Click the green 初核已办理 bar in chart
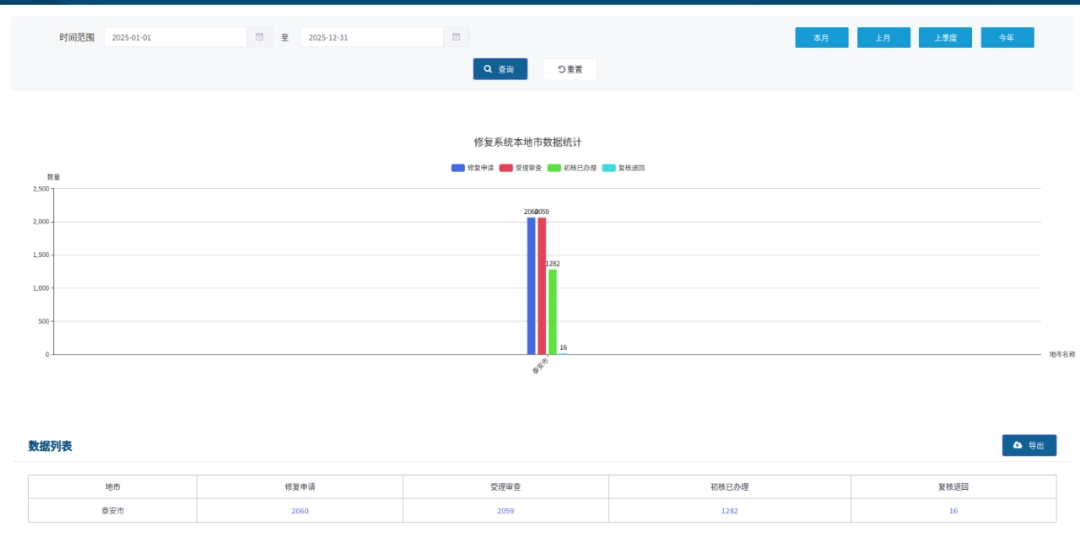This screenshot has width=1080, height=537. 552,312
